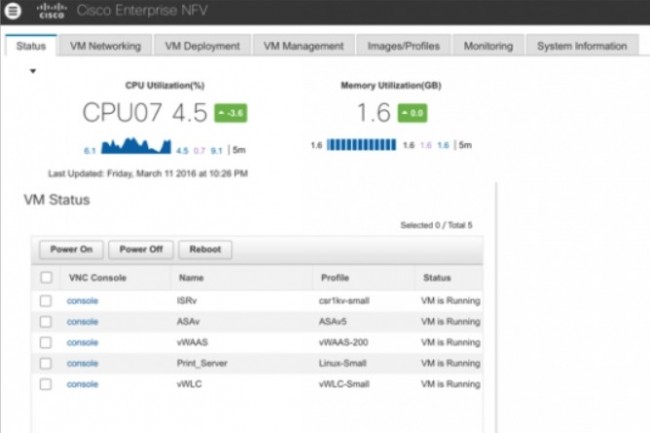Click the 5m interval label under memory chart

pyautogui.click(x=465, y=145)
